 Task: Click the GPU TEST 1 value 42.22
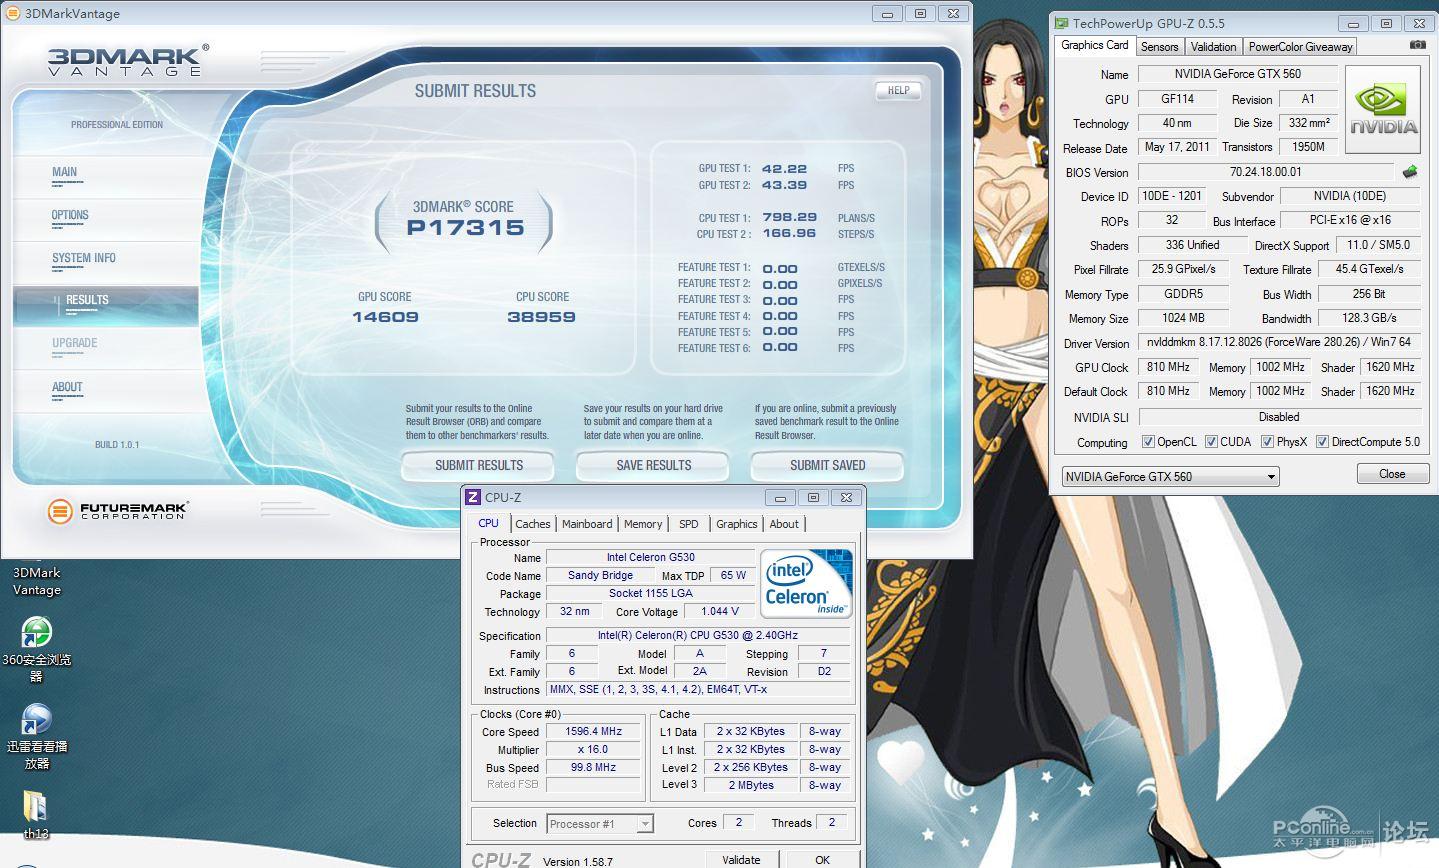[784, 169]
